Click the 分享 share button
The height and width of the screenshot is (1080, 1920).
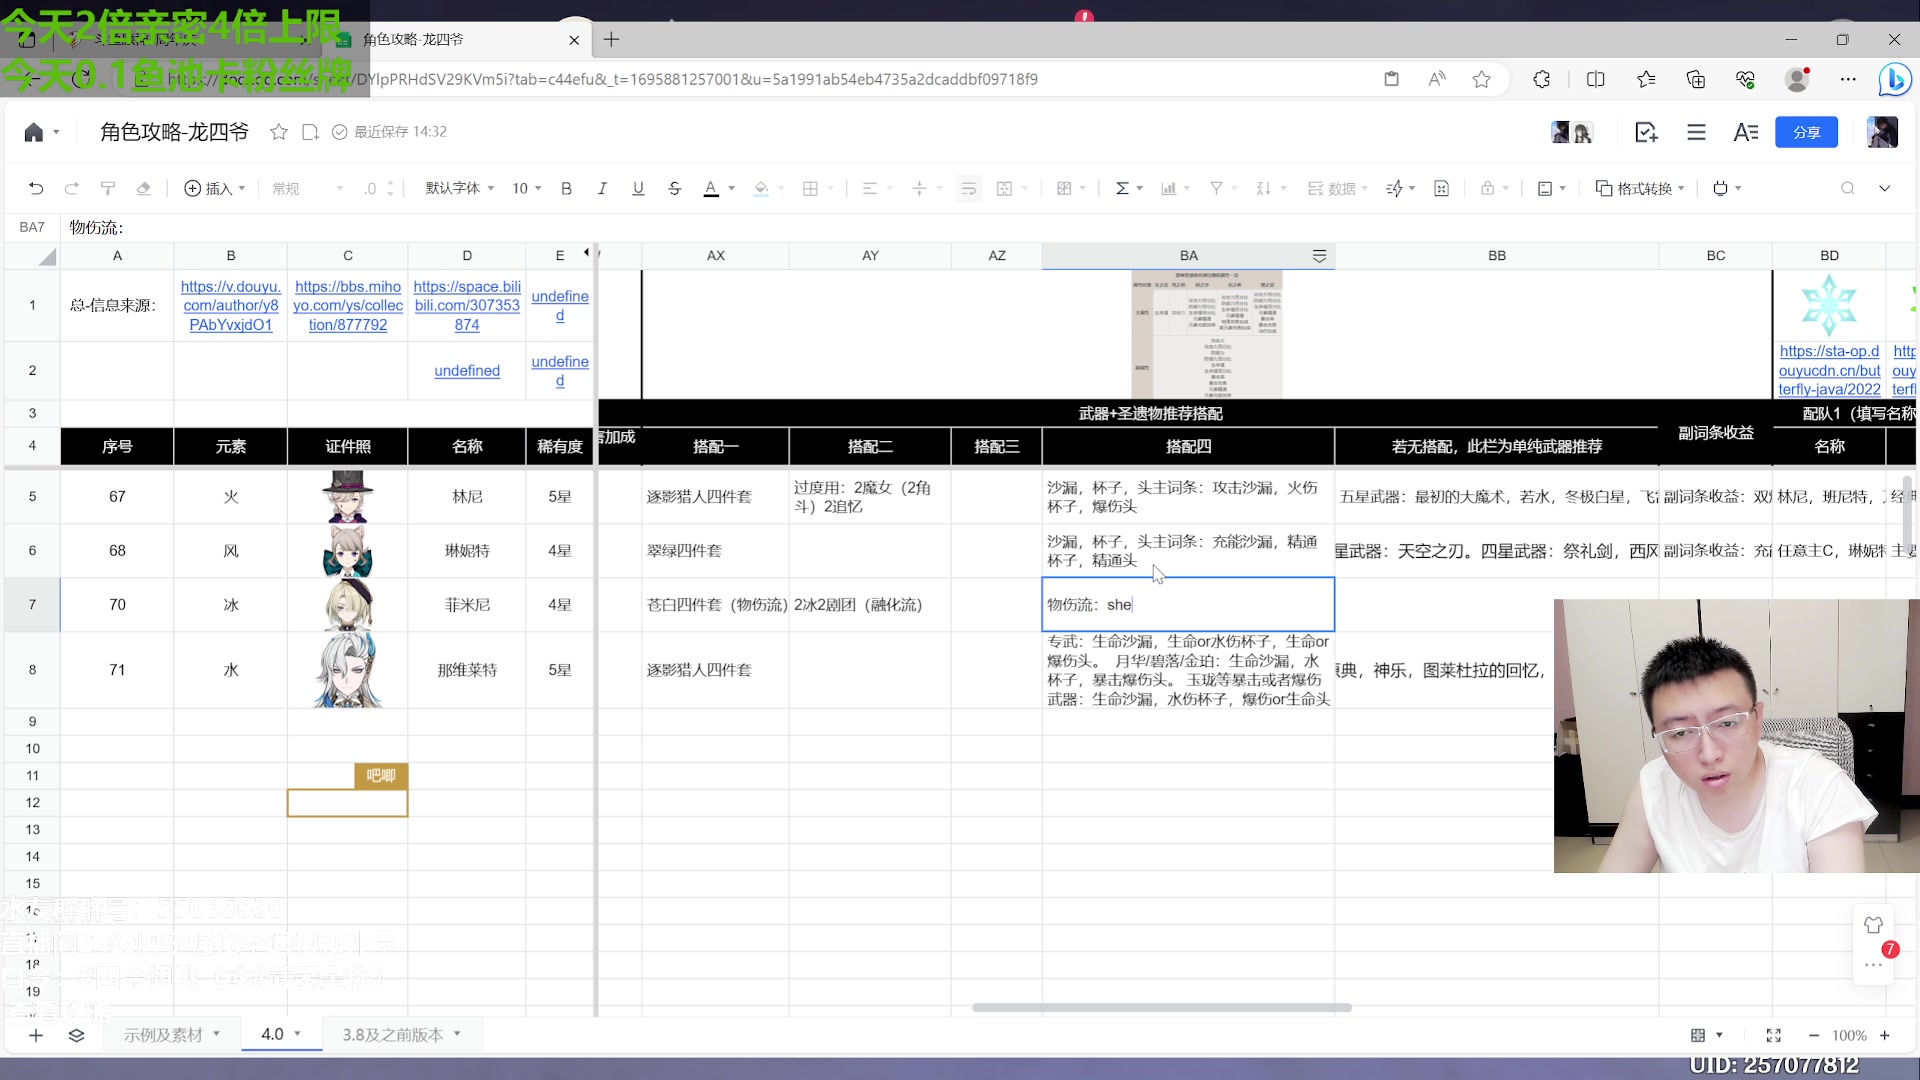point(1806,131)
